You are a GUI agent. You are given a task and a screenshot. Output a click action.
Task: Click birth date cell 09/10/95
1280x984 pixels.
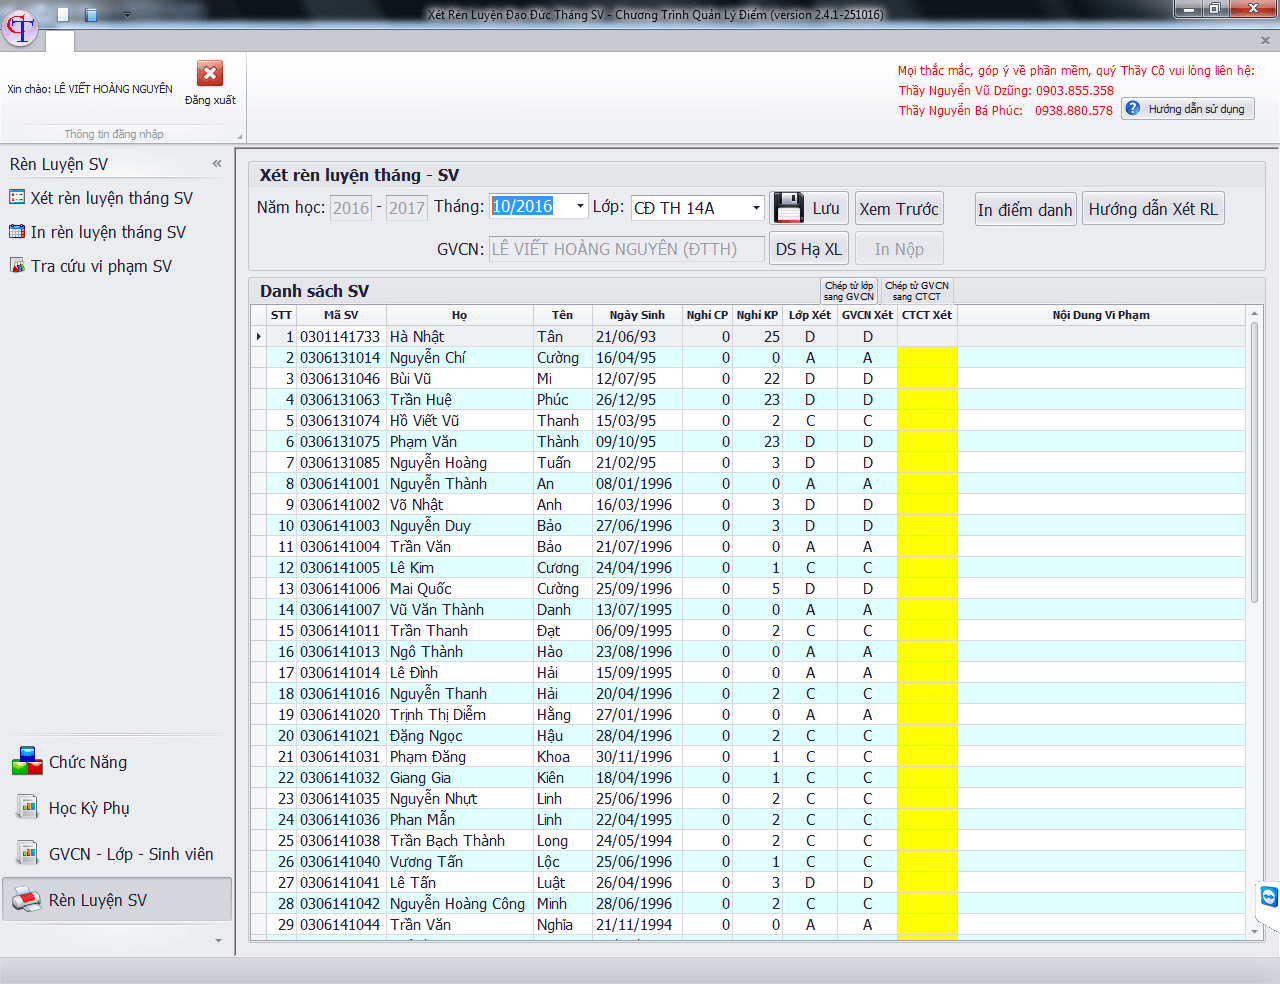(637, 442)
